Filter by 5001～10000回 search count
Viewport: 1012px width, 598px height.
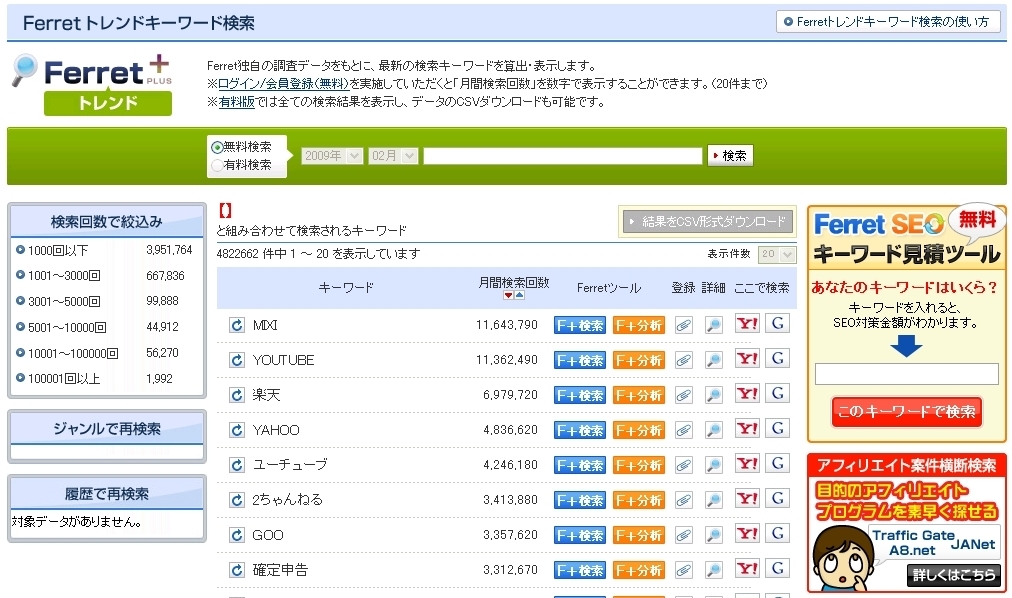(66, 327)
